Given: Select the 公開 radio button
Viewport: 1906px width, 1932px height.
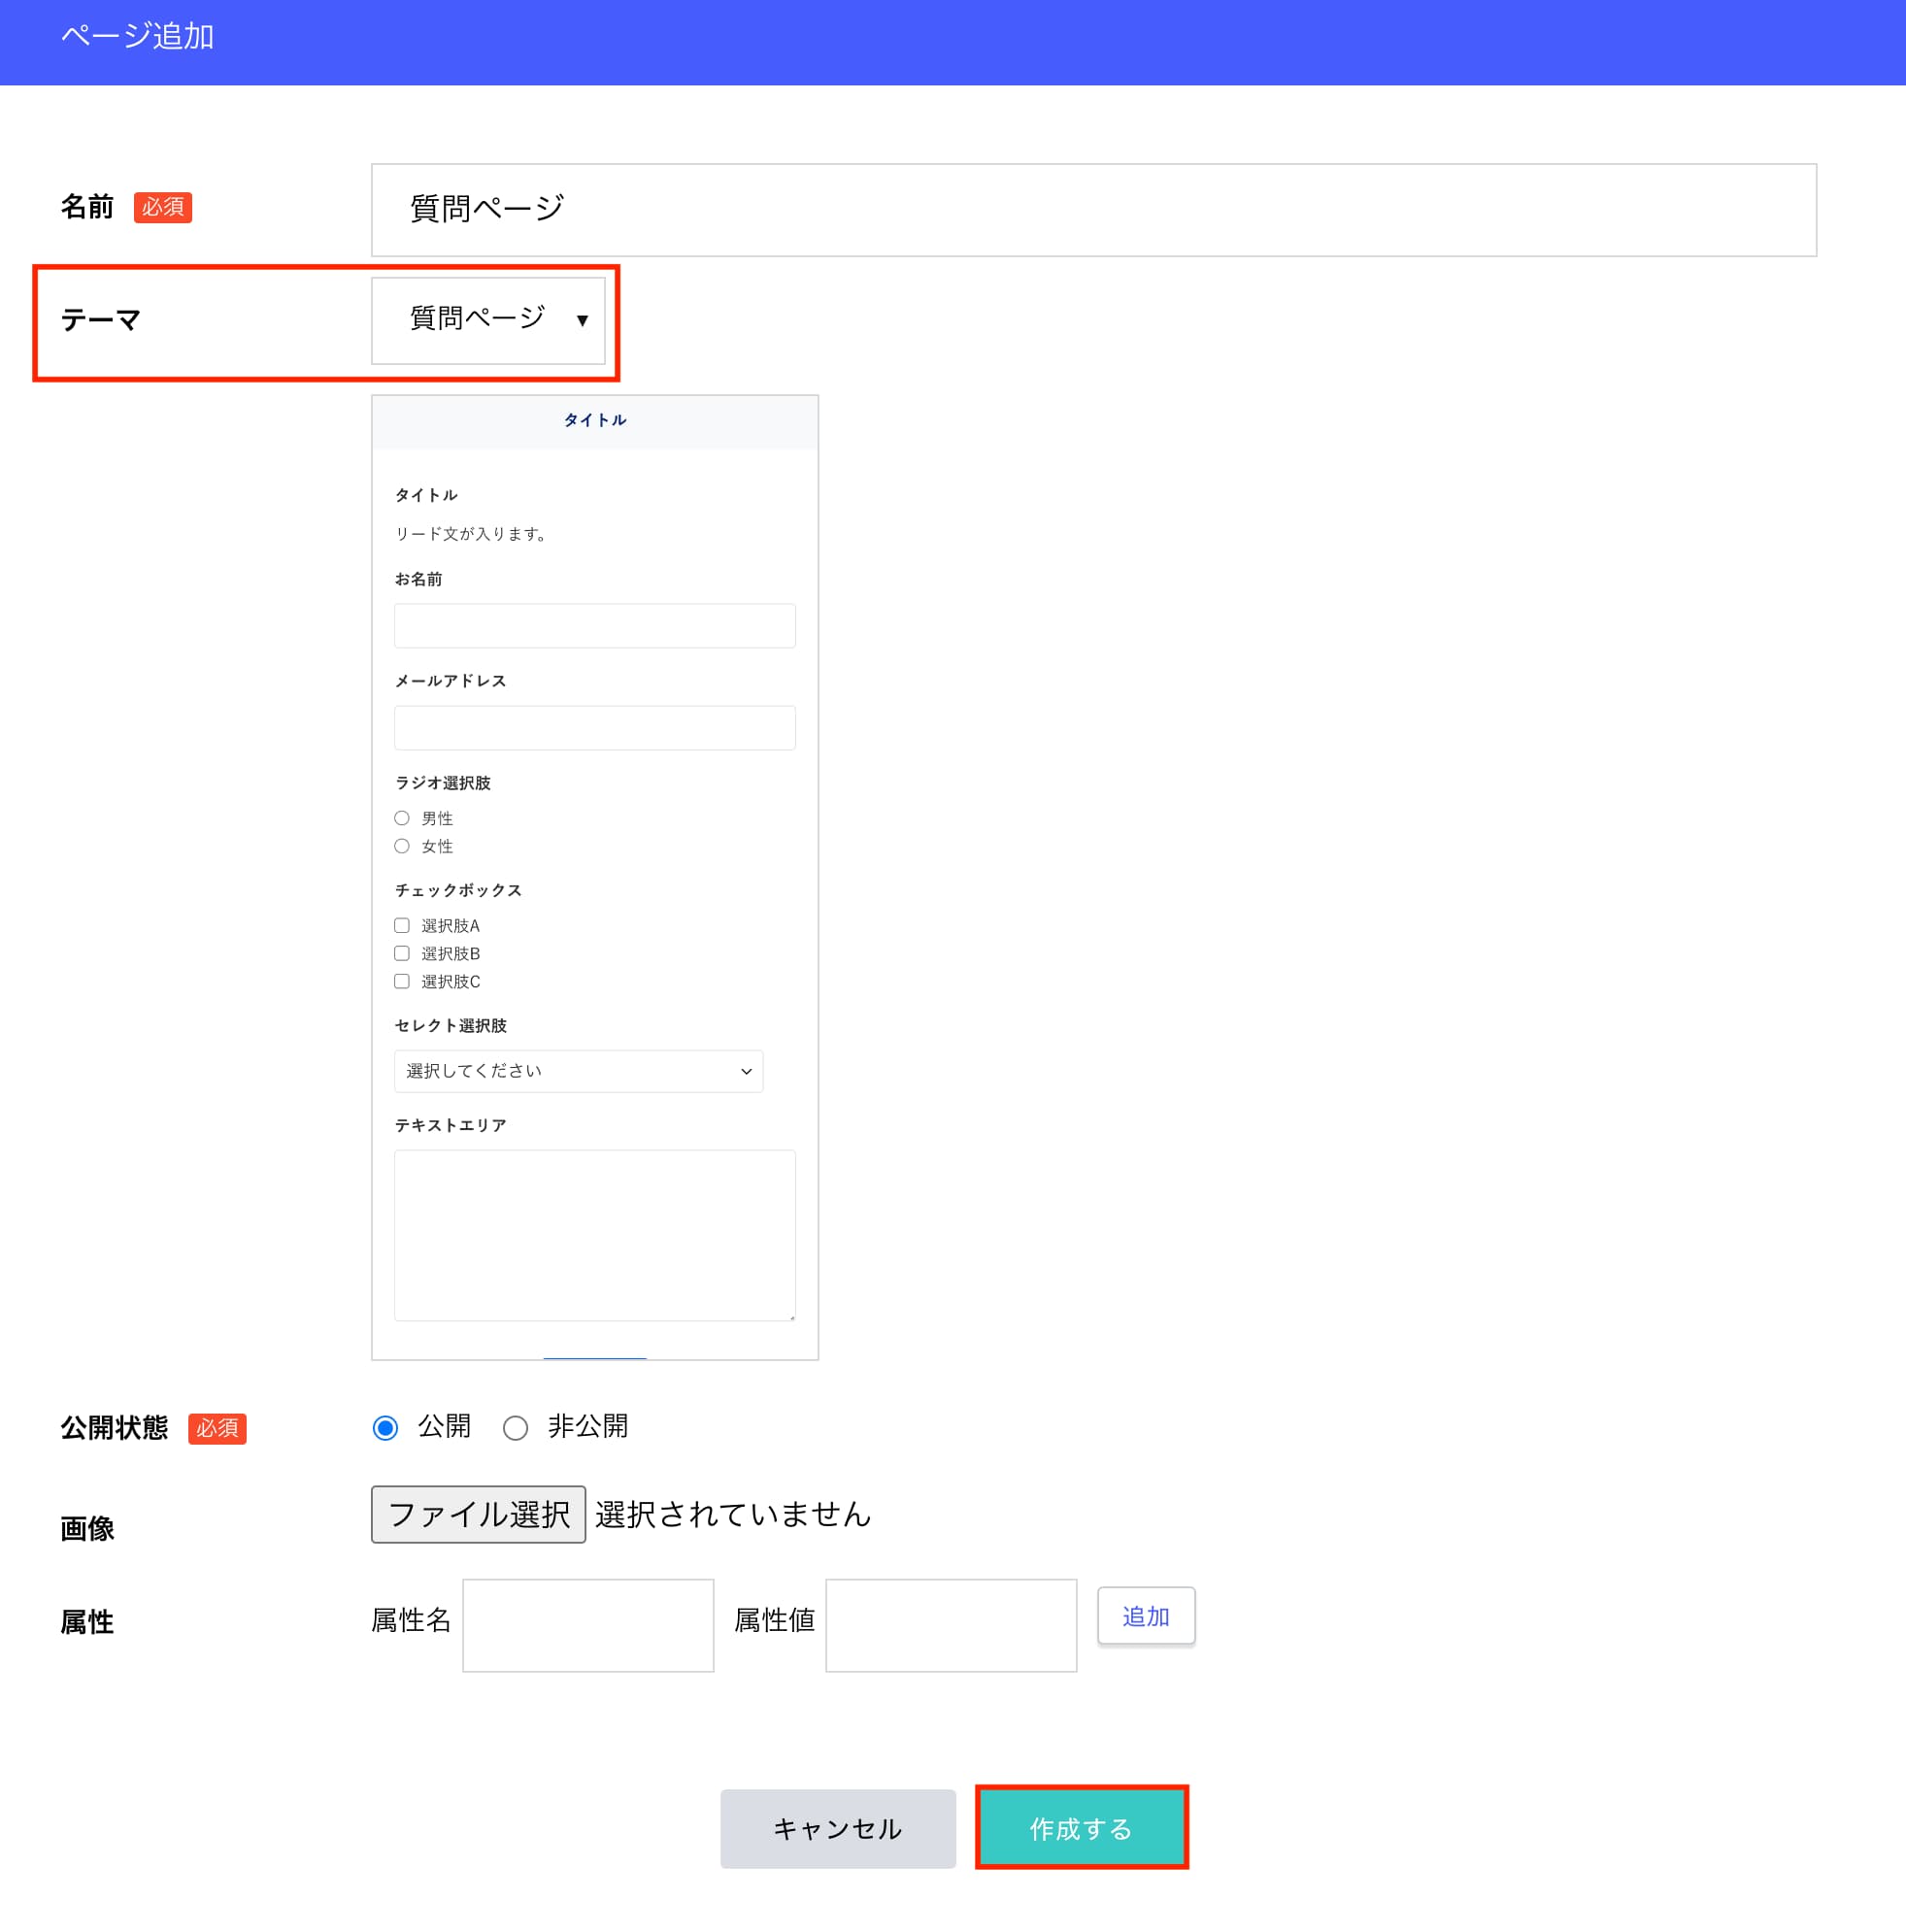Looking at the screenshot, I should pos(385,1427).
